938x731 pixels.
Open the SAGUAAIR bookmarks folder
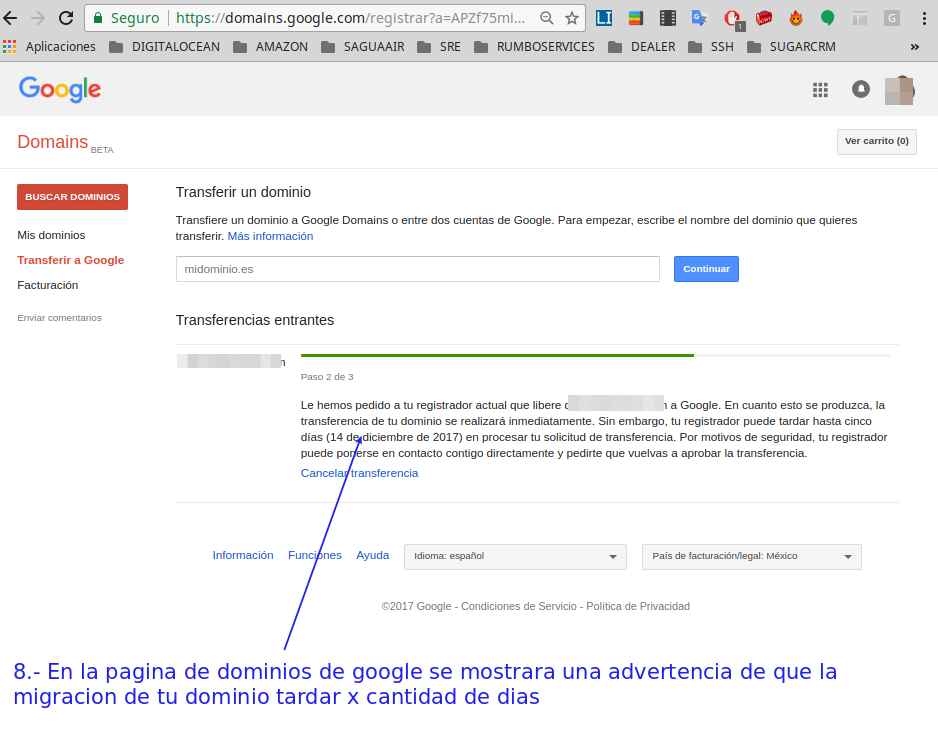click(363, 47)
